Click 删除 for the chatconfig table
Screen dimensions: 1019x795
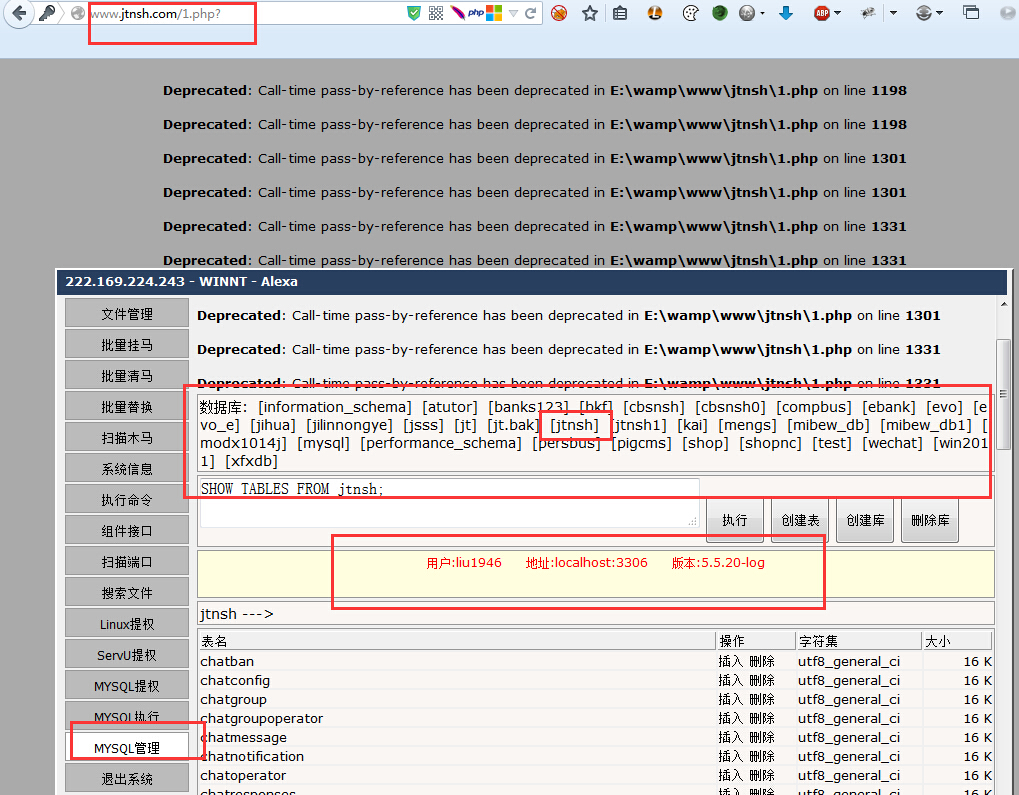click(x=762, y=681)
